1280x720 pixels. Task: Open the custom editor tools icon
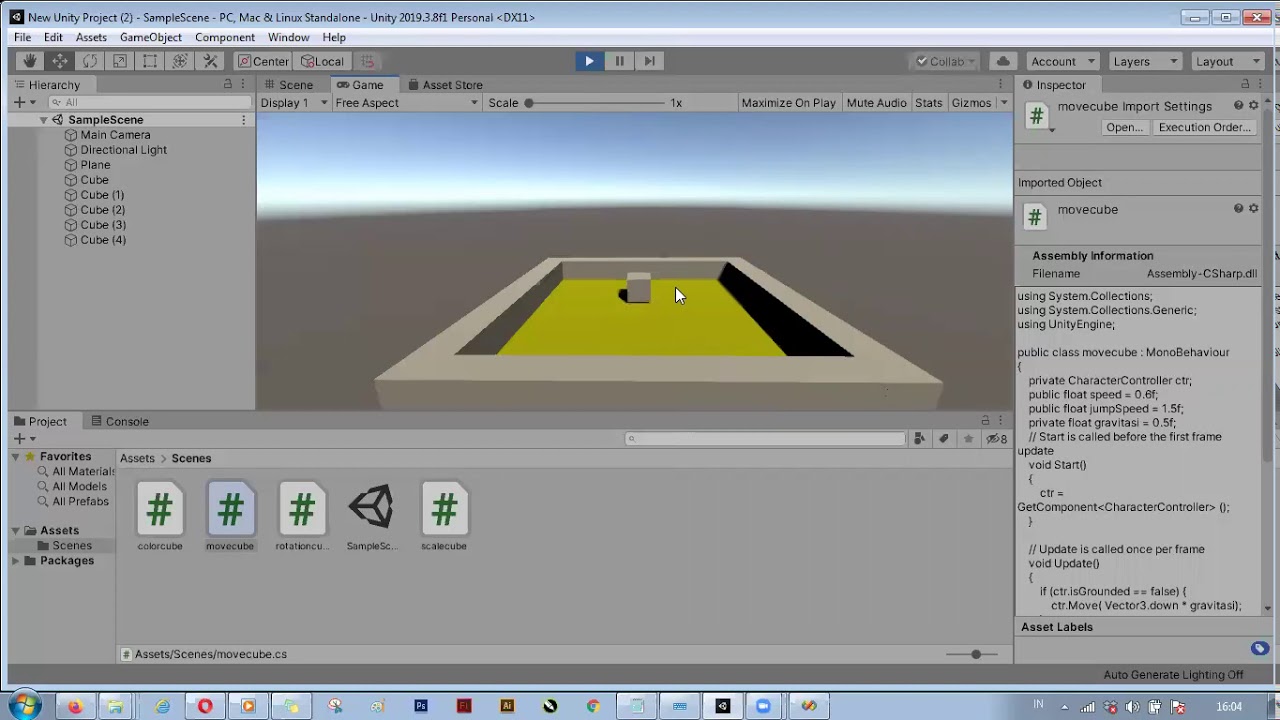pyautogui.click(x=211, y=61)
